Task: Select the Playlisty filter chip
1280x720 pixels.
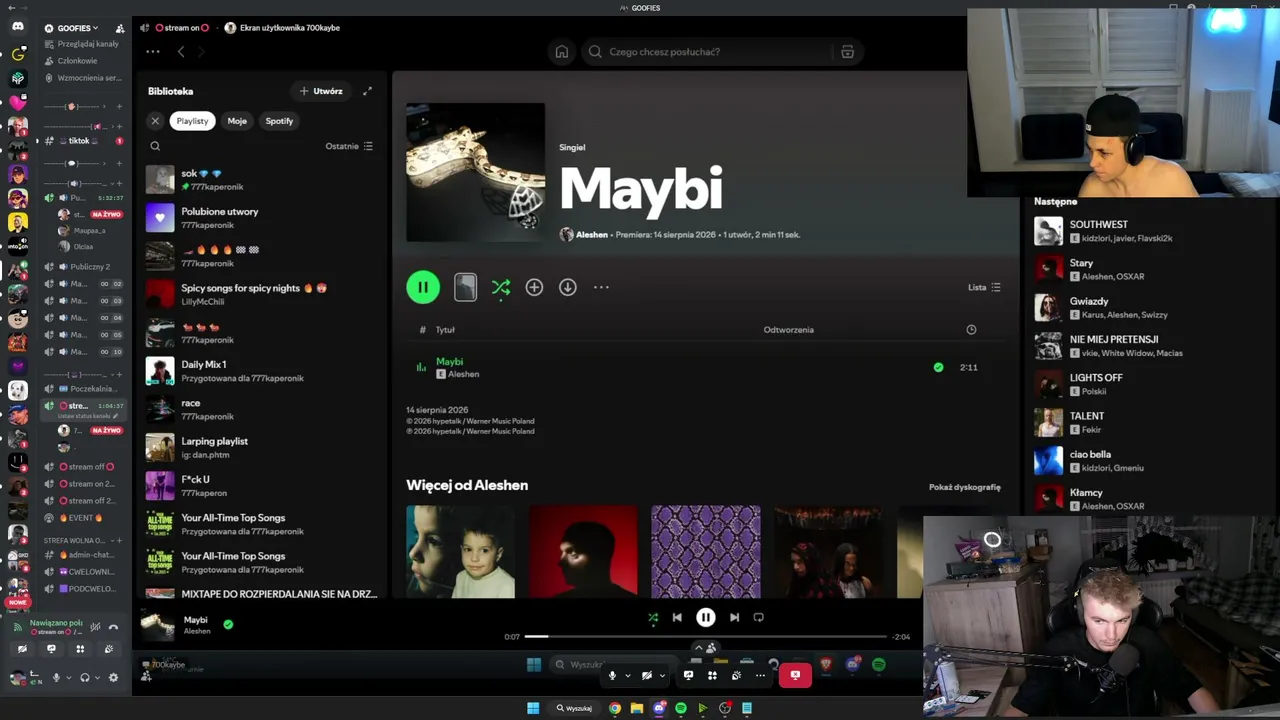Action: point(193,121)
